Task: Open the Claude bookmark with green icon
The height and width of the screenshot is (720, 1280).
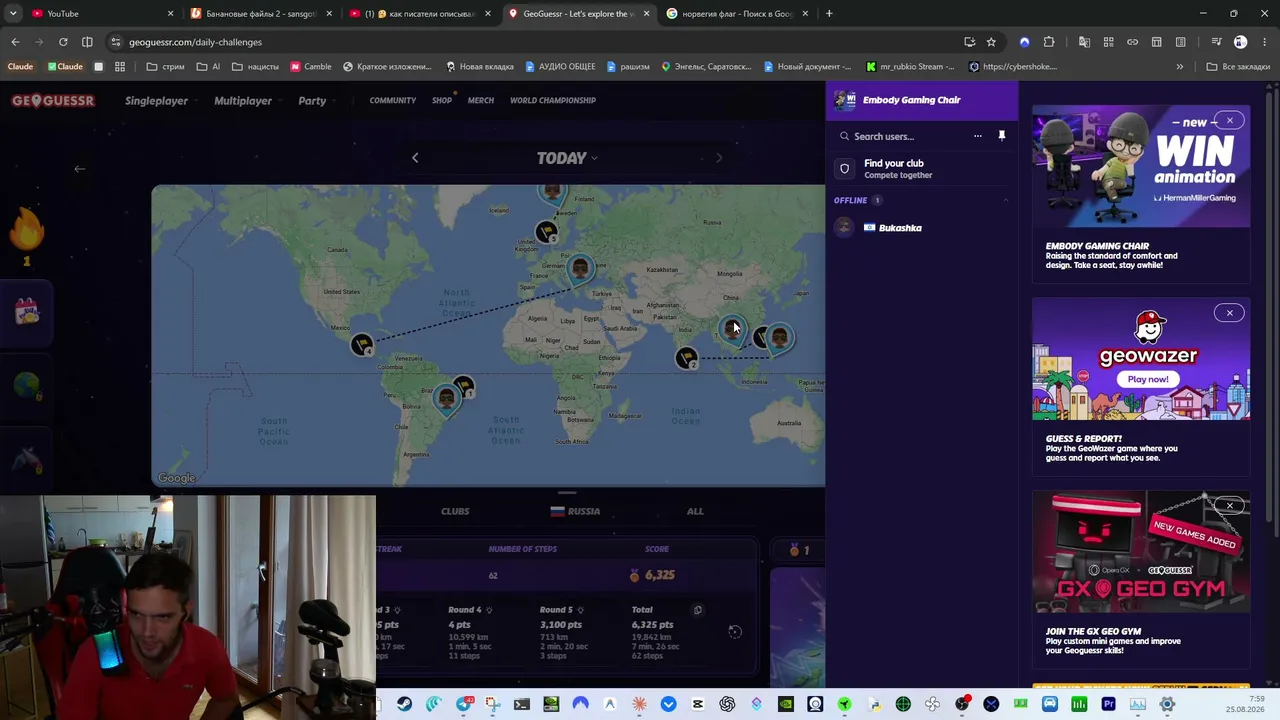Action: [65, 67]
